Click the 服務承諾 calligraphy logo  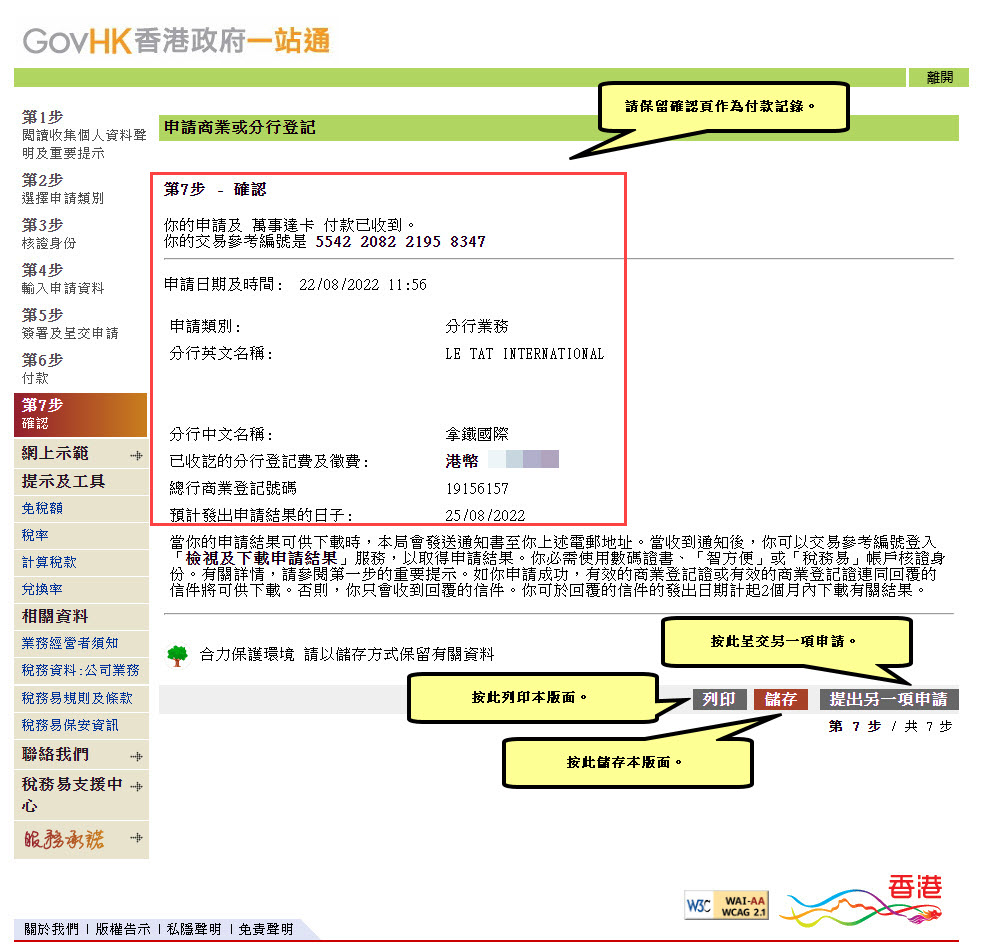[x=64, y=840]
